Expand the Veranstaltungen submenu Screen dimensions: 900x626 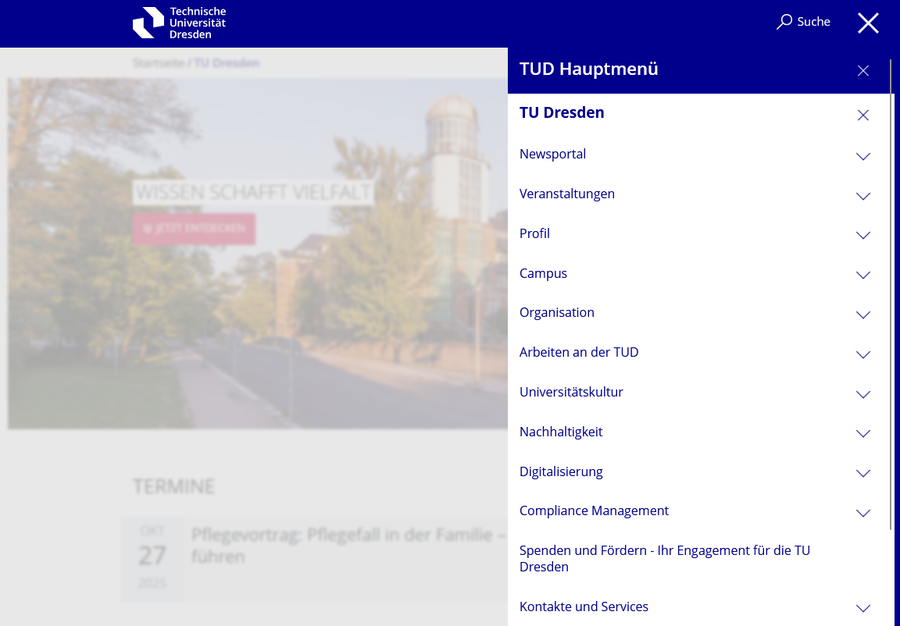coord(863,196)
